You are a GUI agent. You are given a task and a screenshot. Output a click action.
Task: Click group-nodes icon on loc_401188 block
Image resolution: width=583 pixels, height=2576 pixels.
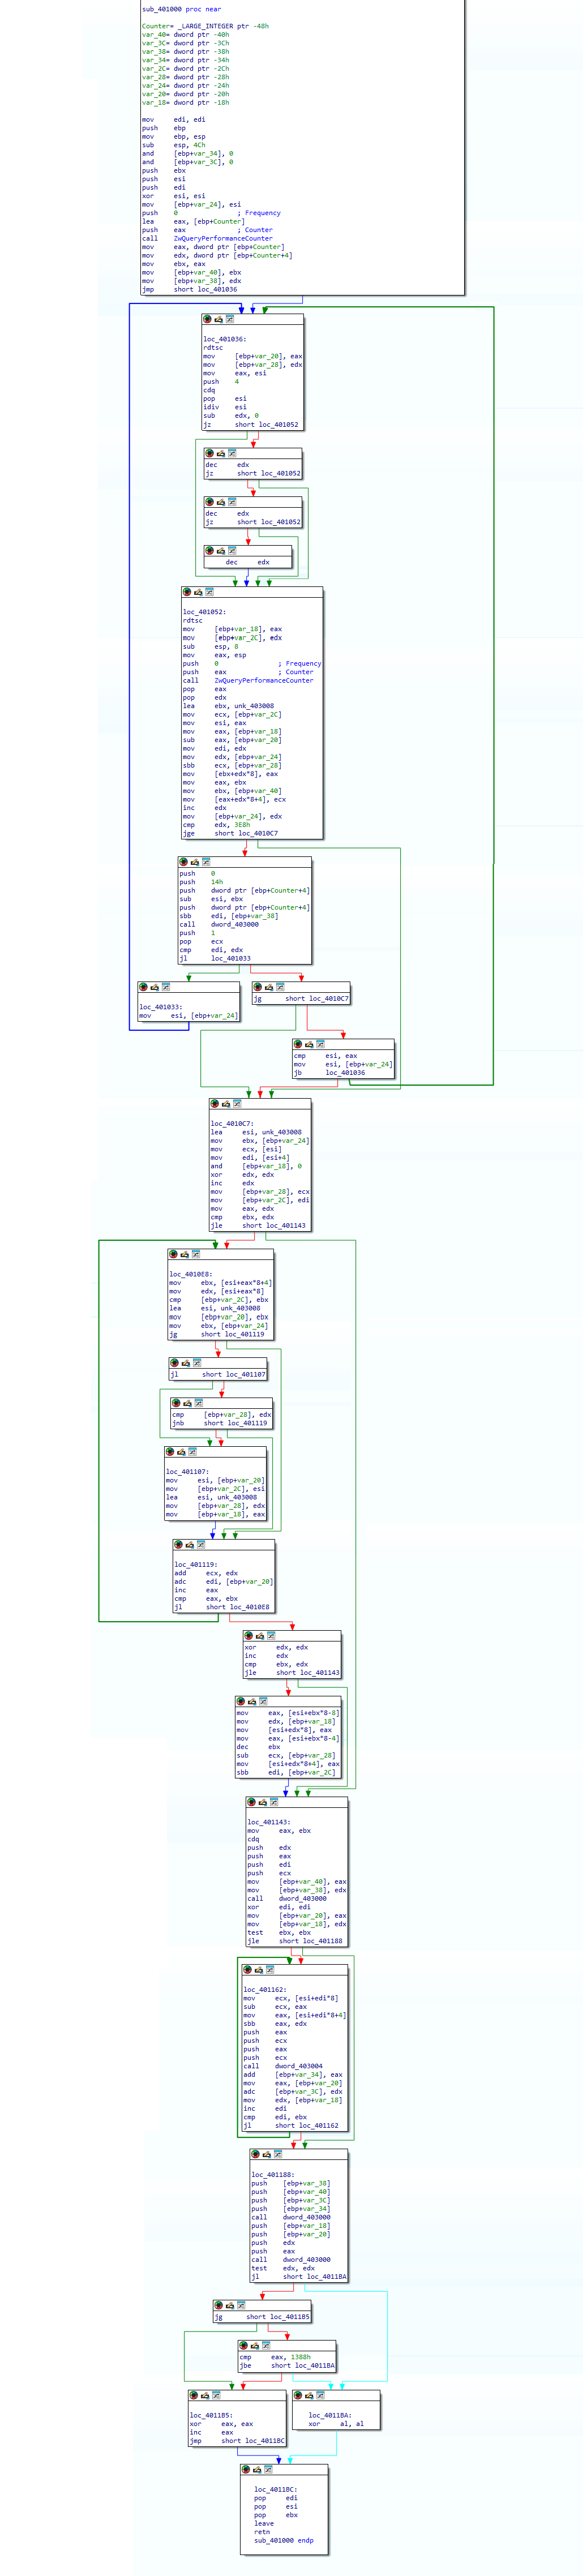click(x=278, y=2154)
